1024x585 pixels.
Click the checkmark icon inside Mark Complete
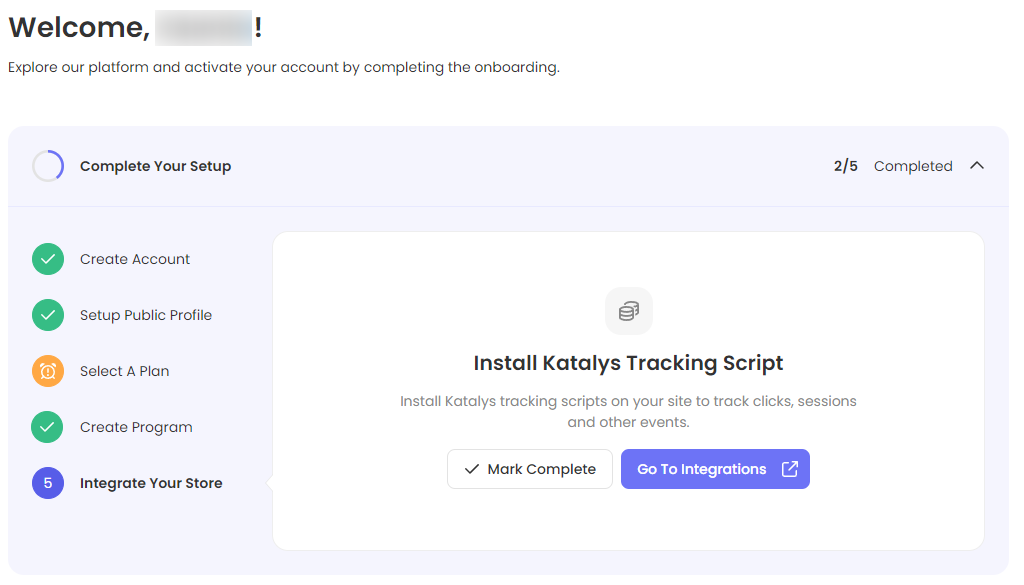(x=472, y=469)
